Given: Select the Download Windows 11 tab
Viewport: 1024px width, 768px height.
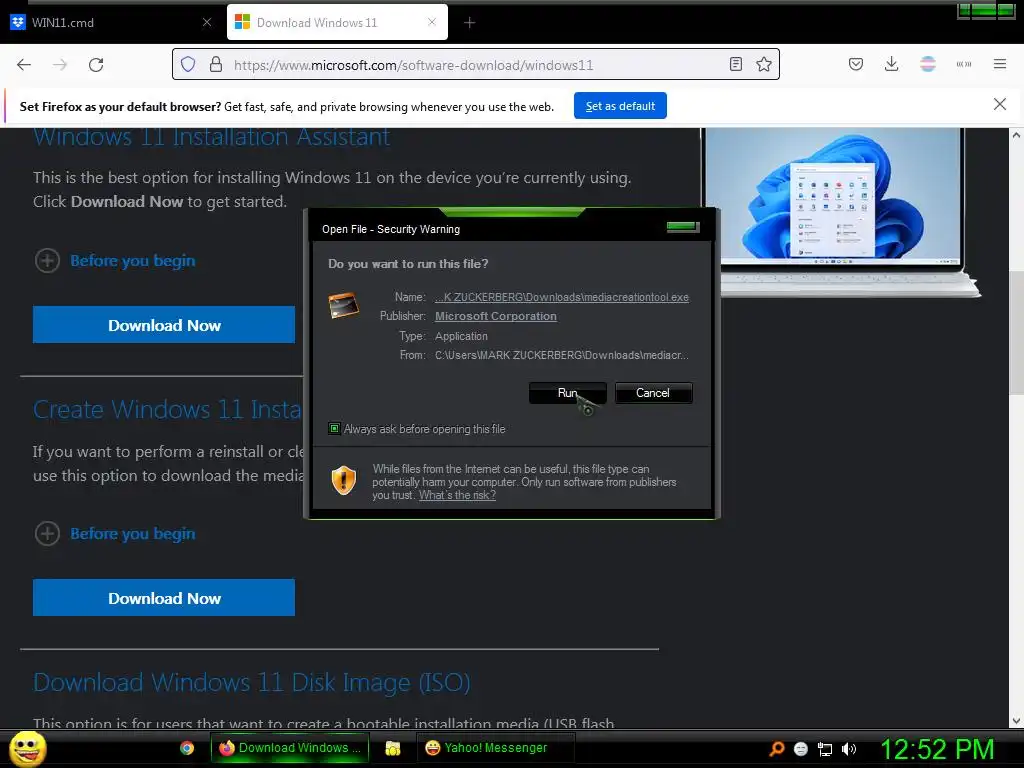Looking at the screenshot, I should click(x=338, y=22).
